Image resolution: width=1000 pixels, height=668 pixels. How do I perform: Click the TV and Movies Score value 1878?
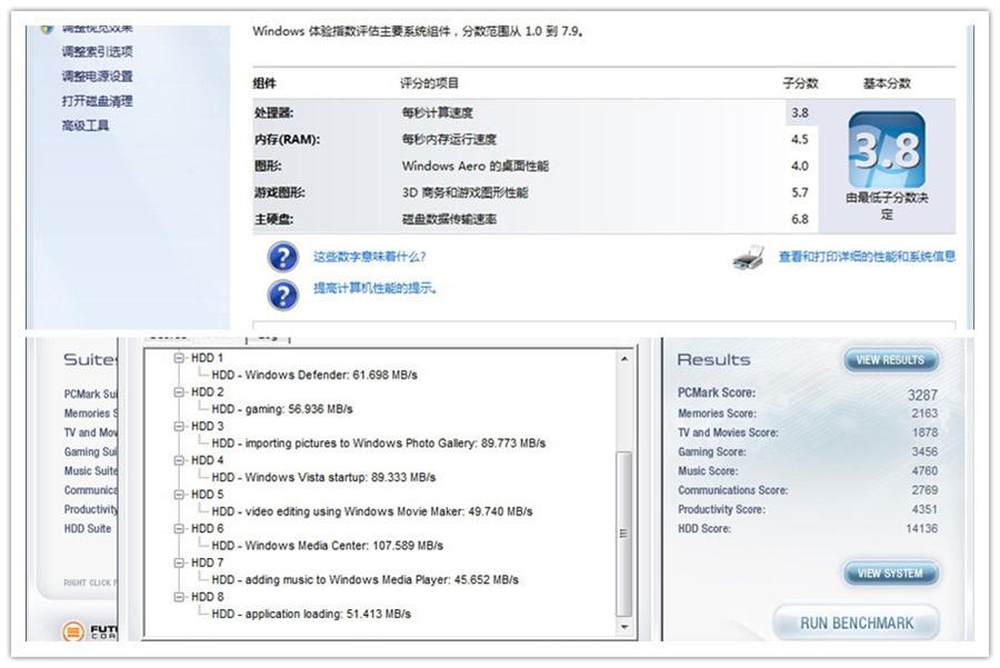925,433
